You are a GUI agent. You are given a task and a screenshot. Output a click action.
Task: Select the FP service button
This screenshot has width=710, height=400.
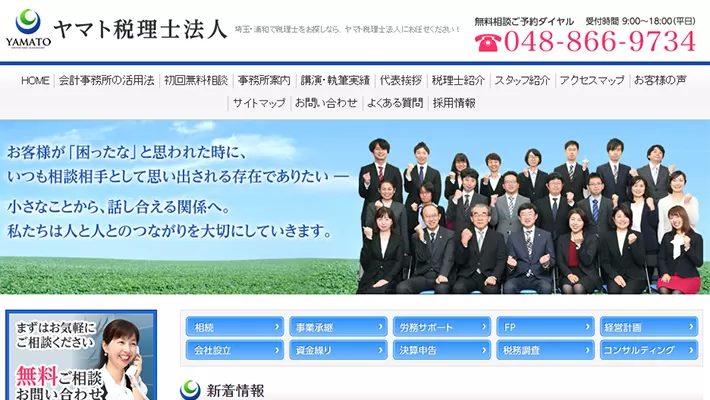(x=545, y=327)
